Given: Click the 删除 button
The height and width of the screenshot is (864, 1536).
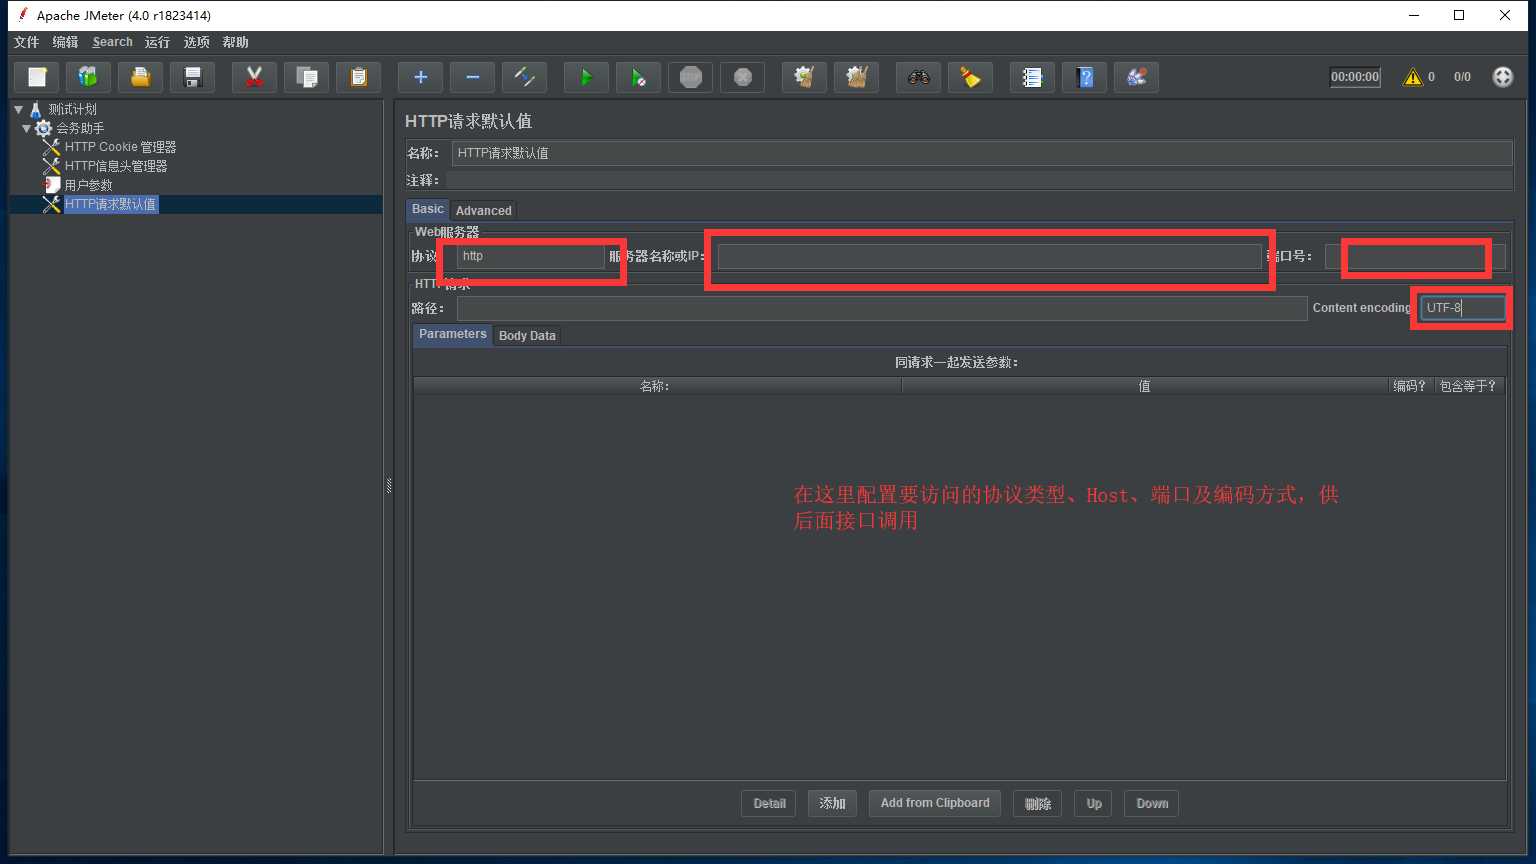Looking at the screenshot, I should click(x=1037, y=803).
